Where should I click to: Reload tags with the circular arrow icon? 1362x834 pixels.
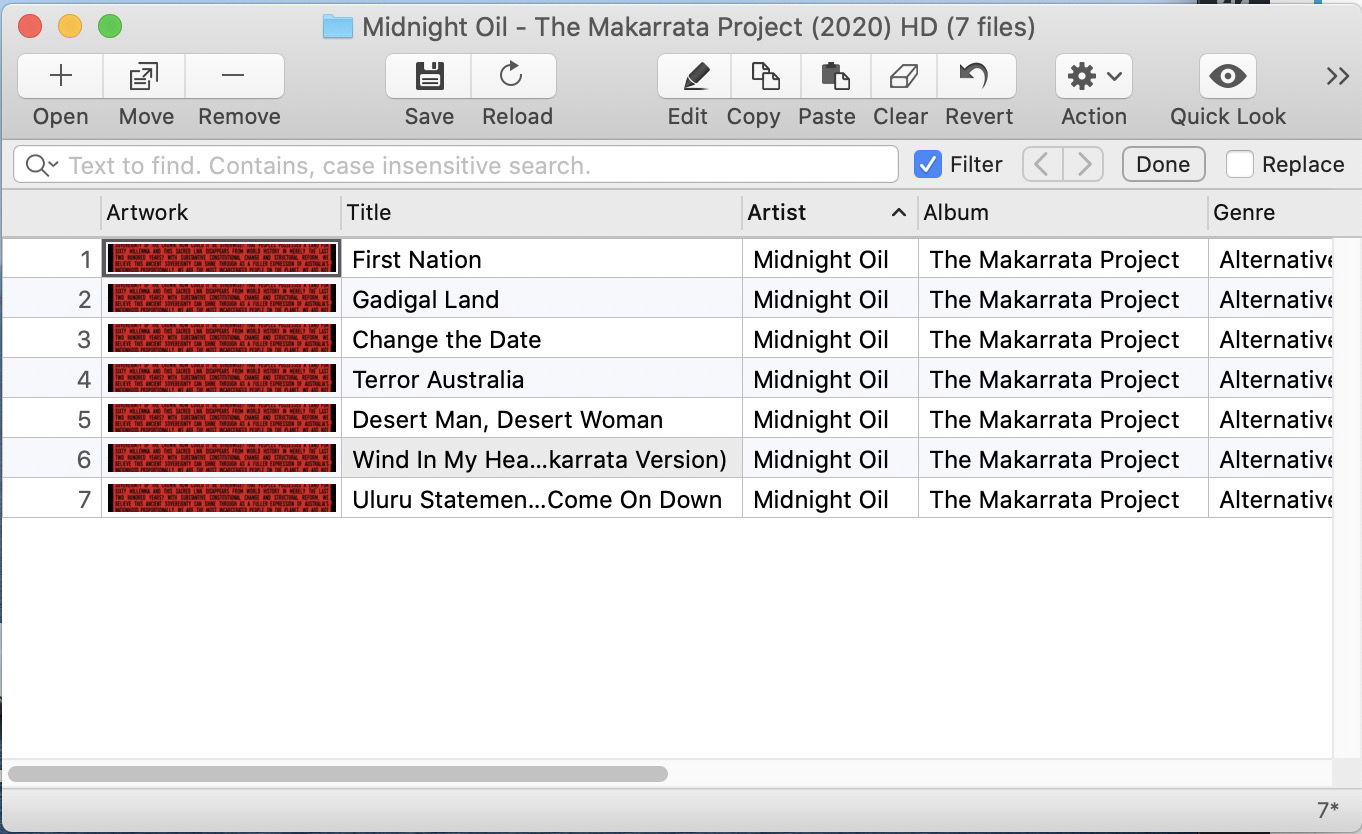pos(512,76)
